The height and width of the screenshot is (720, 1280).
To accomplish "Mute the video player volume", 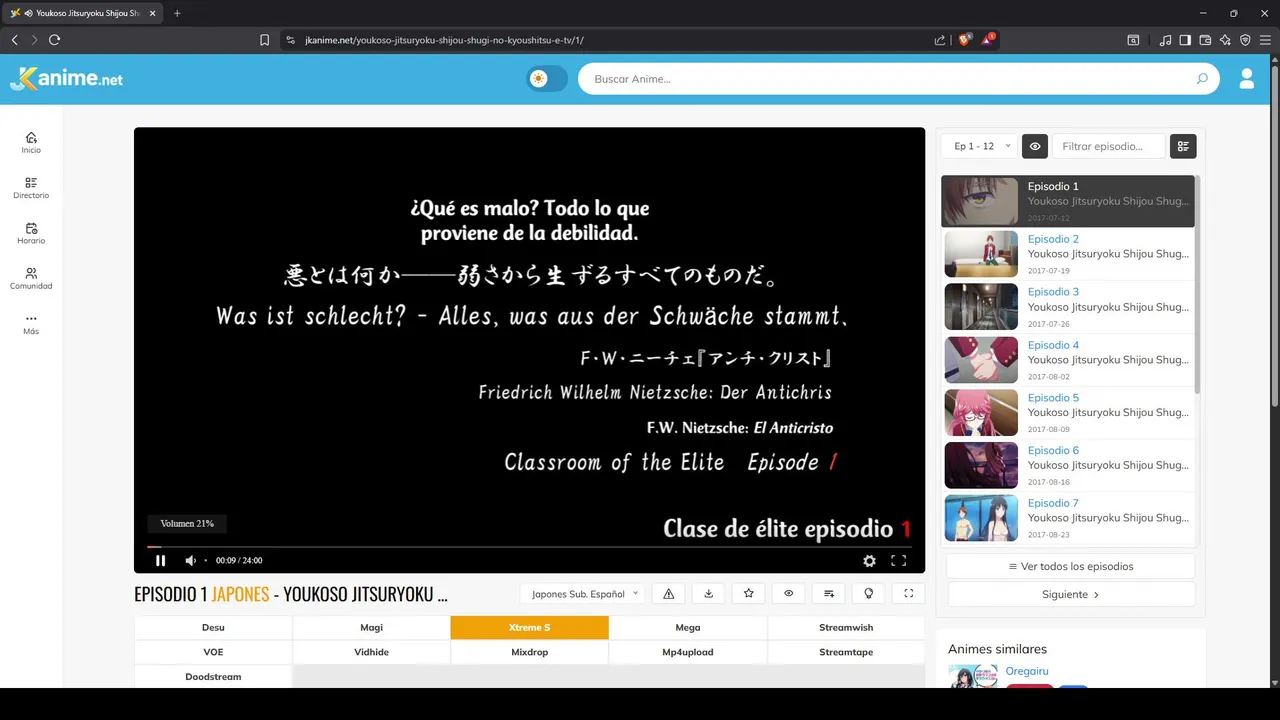I will pyautogui.click(x=190, y=561).
